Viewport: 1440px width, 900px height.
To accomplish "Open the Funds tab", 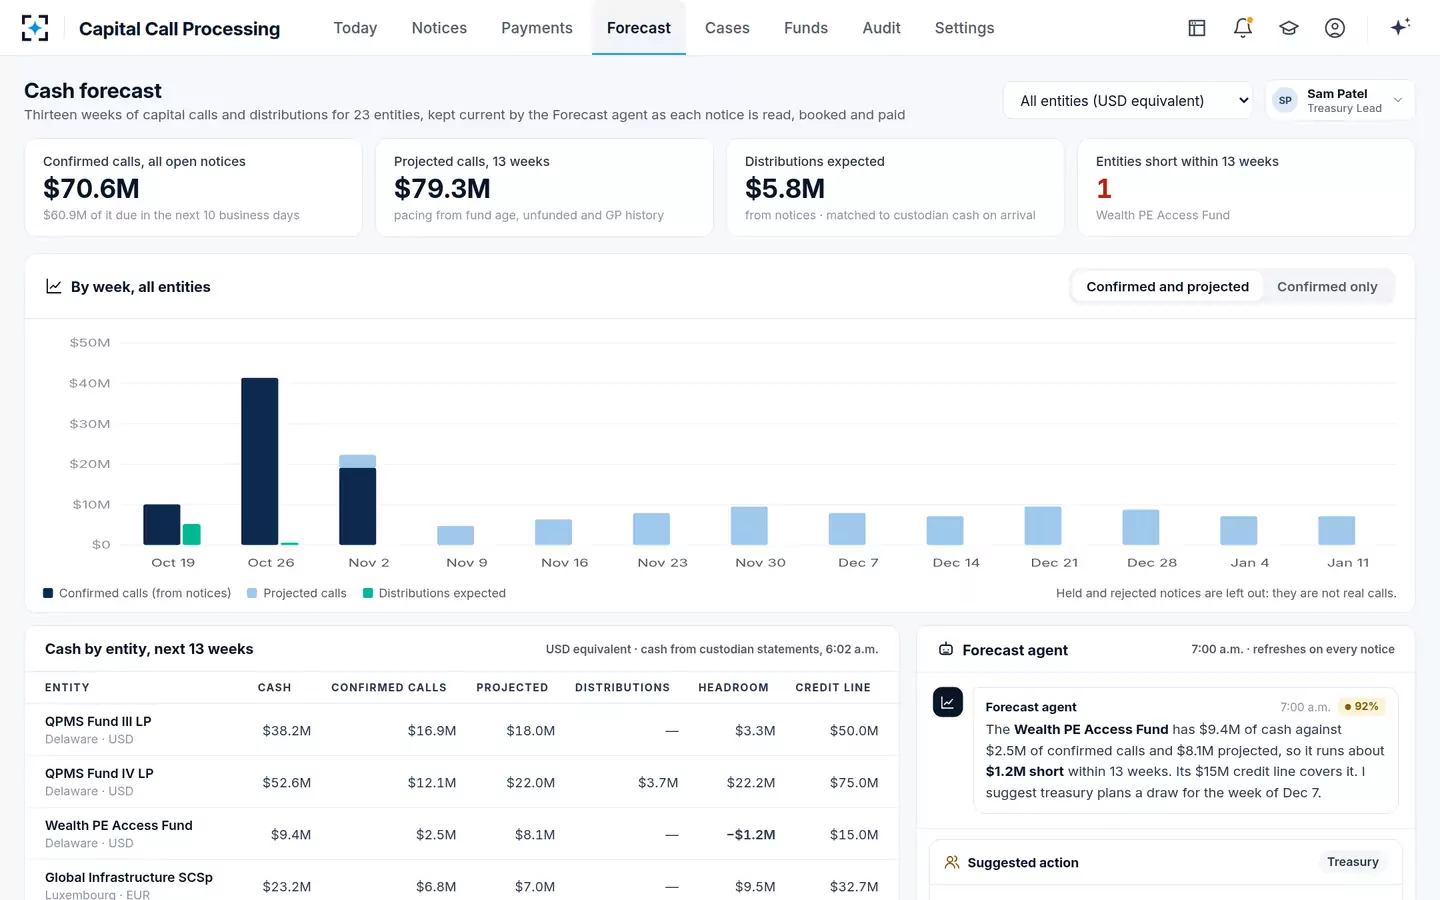I will tap(806, 28).
